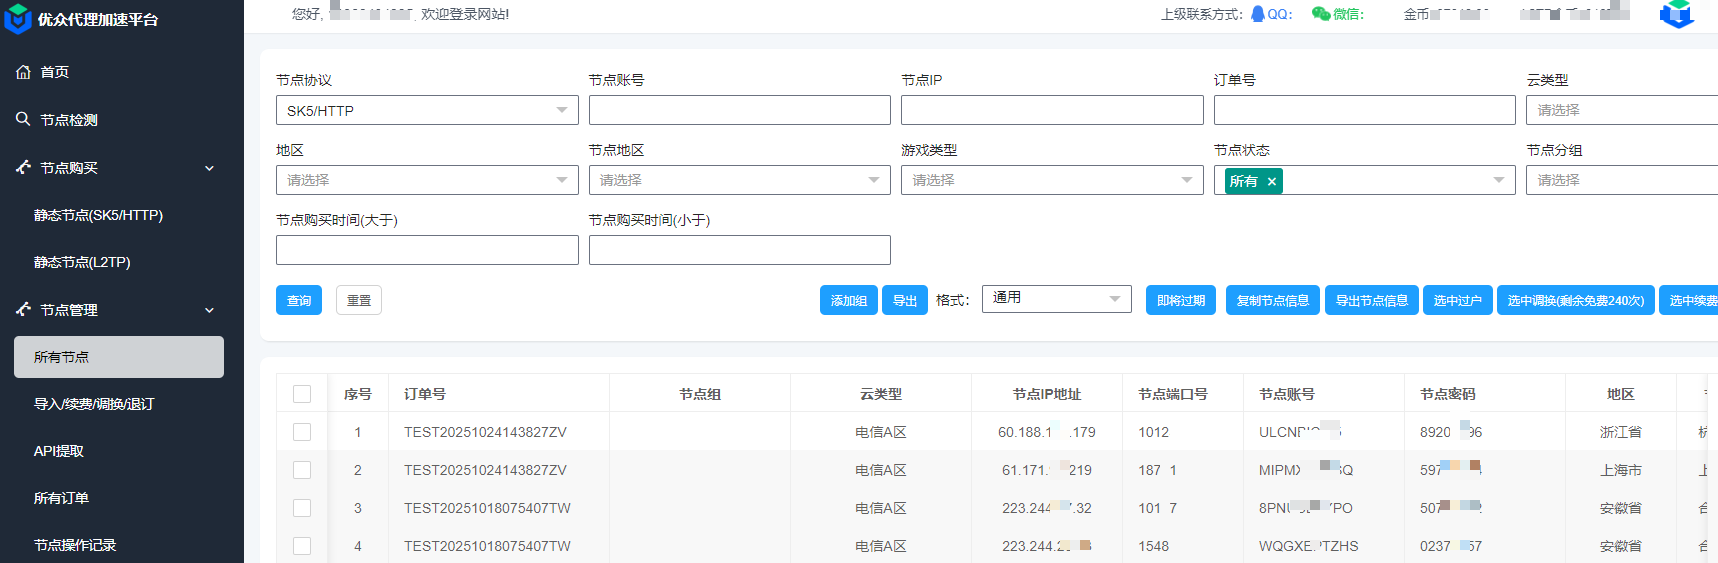This screenshot has height=563, width=1718.
Task: Click 电信A区 cell in row 2
Action: click(x=881, y=470)
